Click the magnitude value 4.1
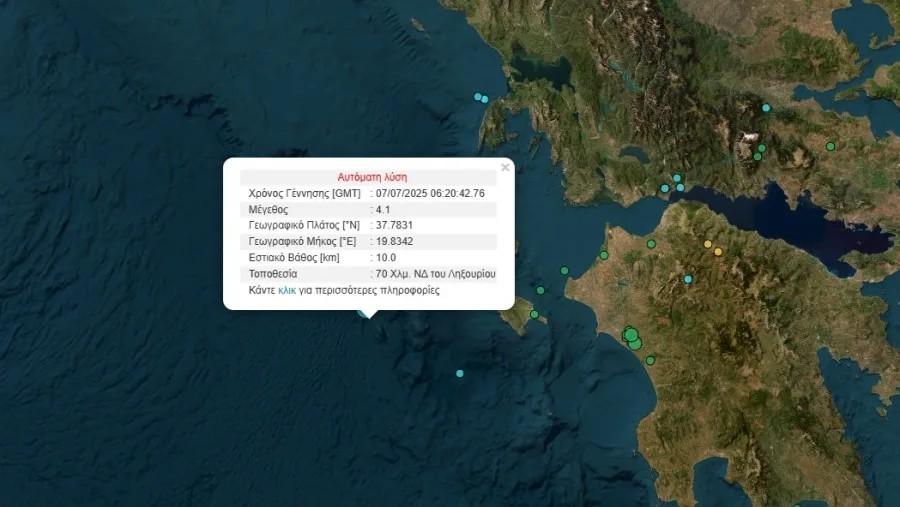Screen dimensions: 900x507 (x=383, y=210)
